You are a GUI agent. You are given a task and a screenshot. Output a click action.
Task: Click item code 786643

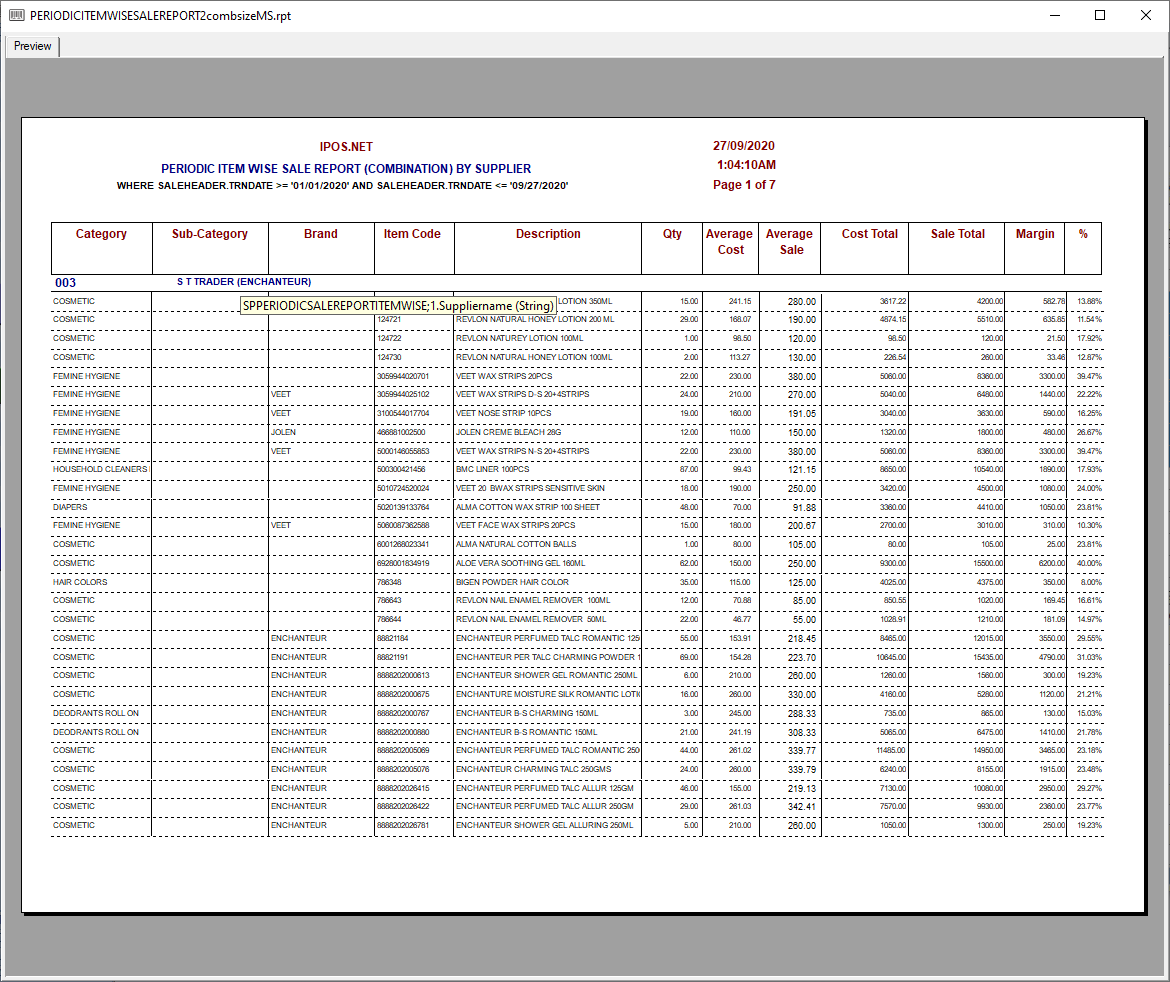[x=389, y=600]
